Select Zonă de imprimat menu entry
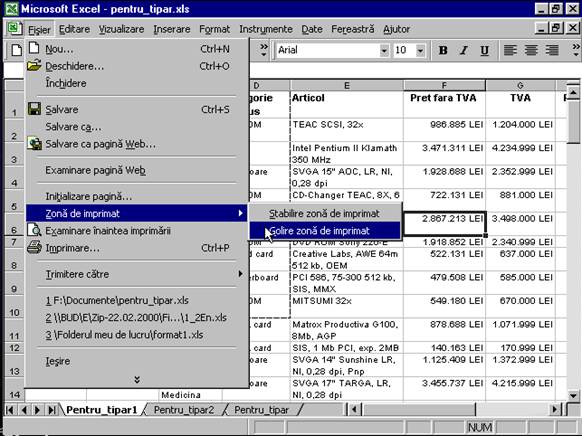Image resolution: width=582 pixels, height=436 pixels. [x=137, y=213]
